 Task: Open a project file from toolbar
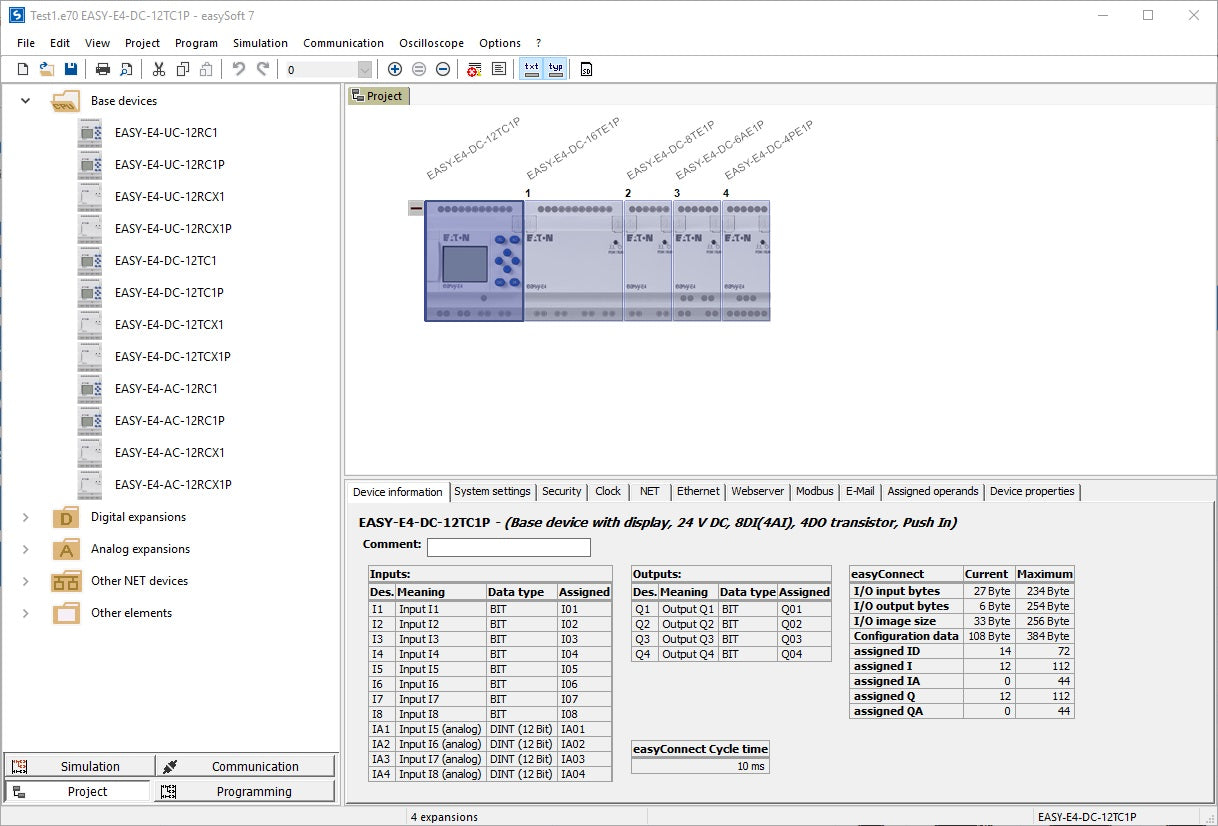(47, 69)
